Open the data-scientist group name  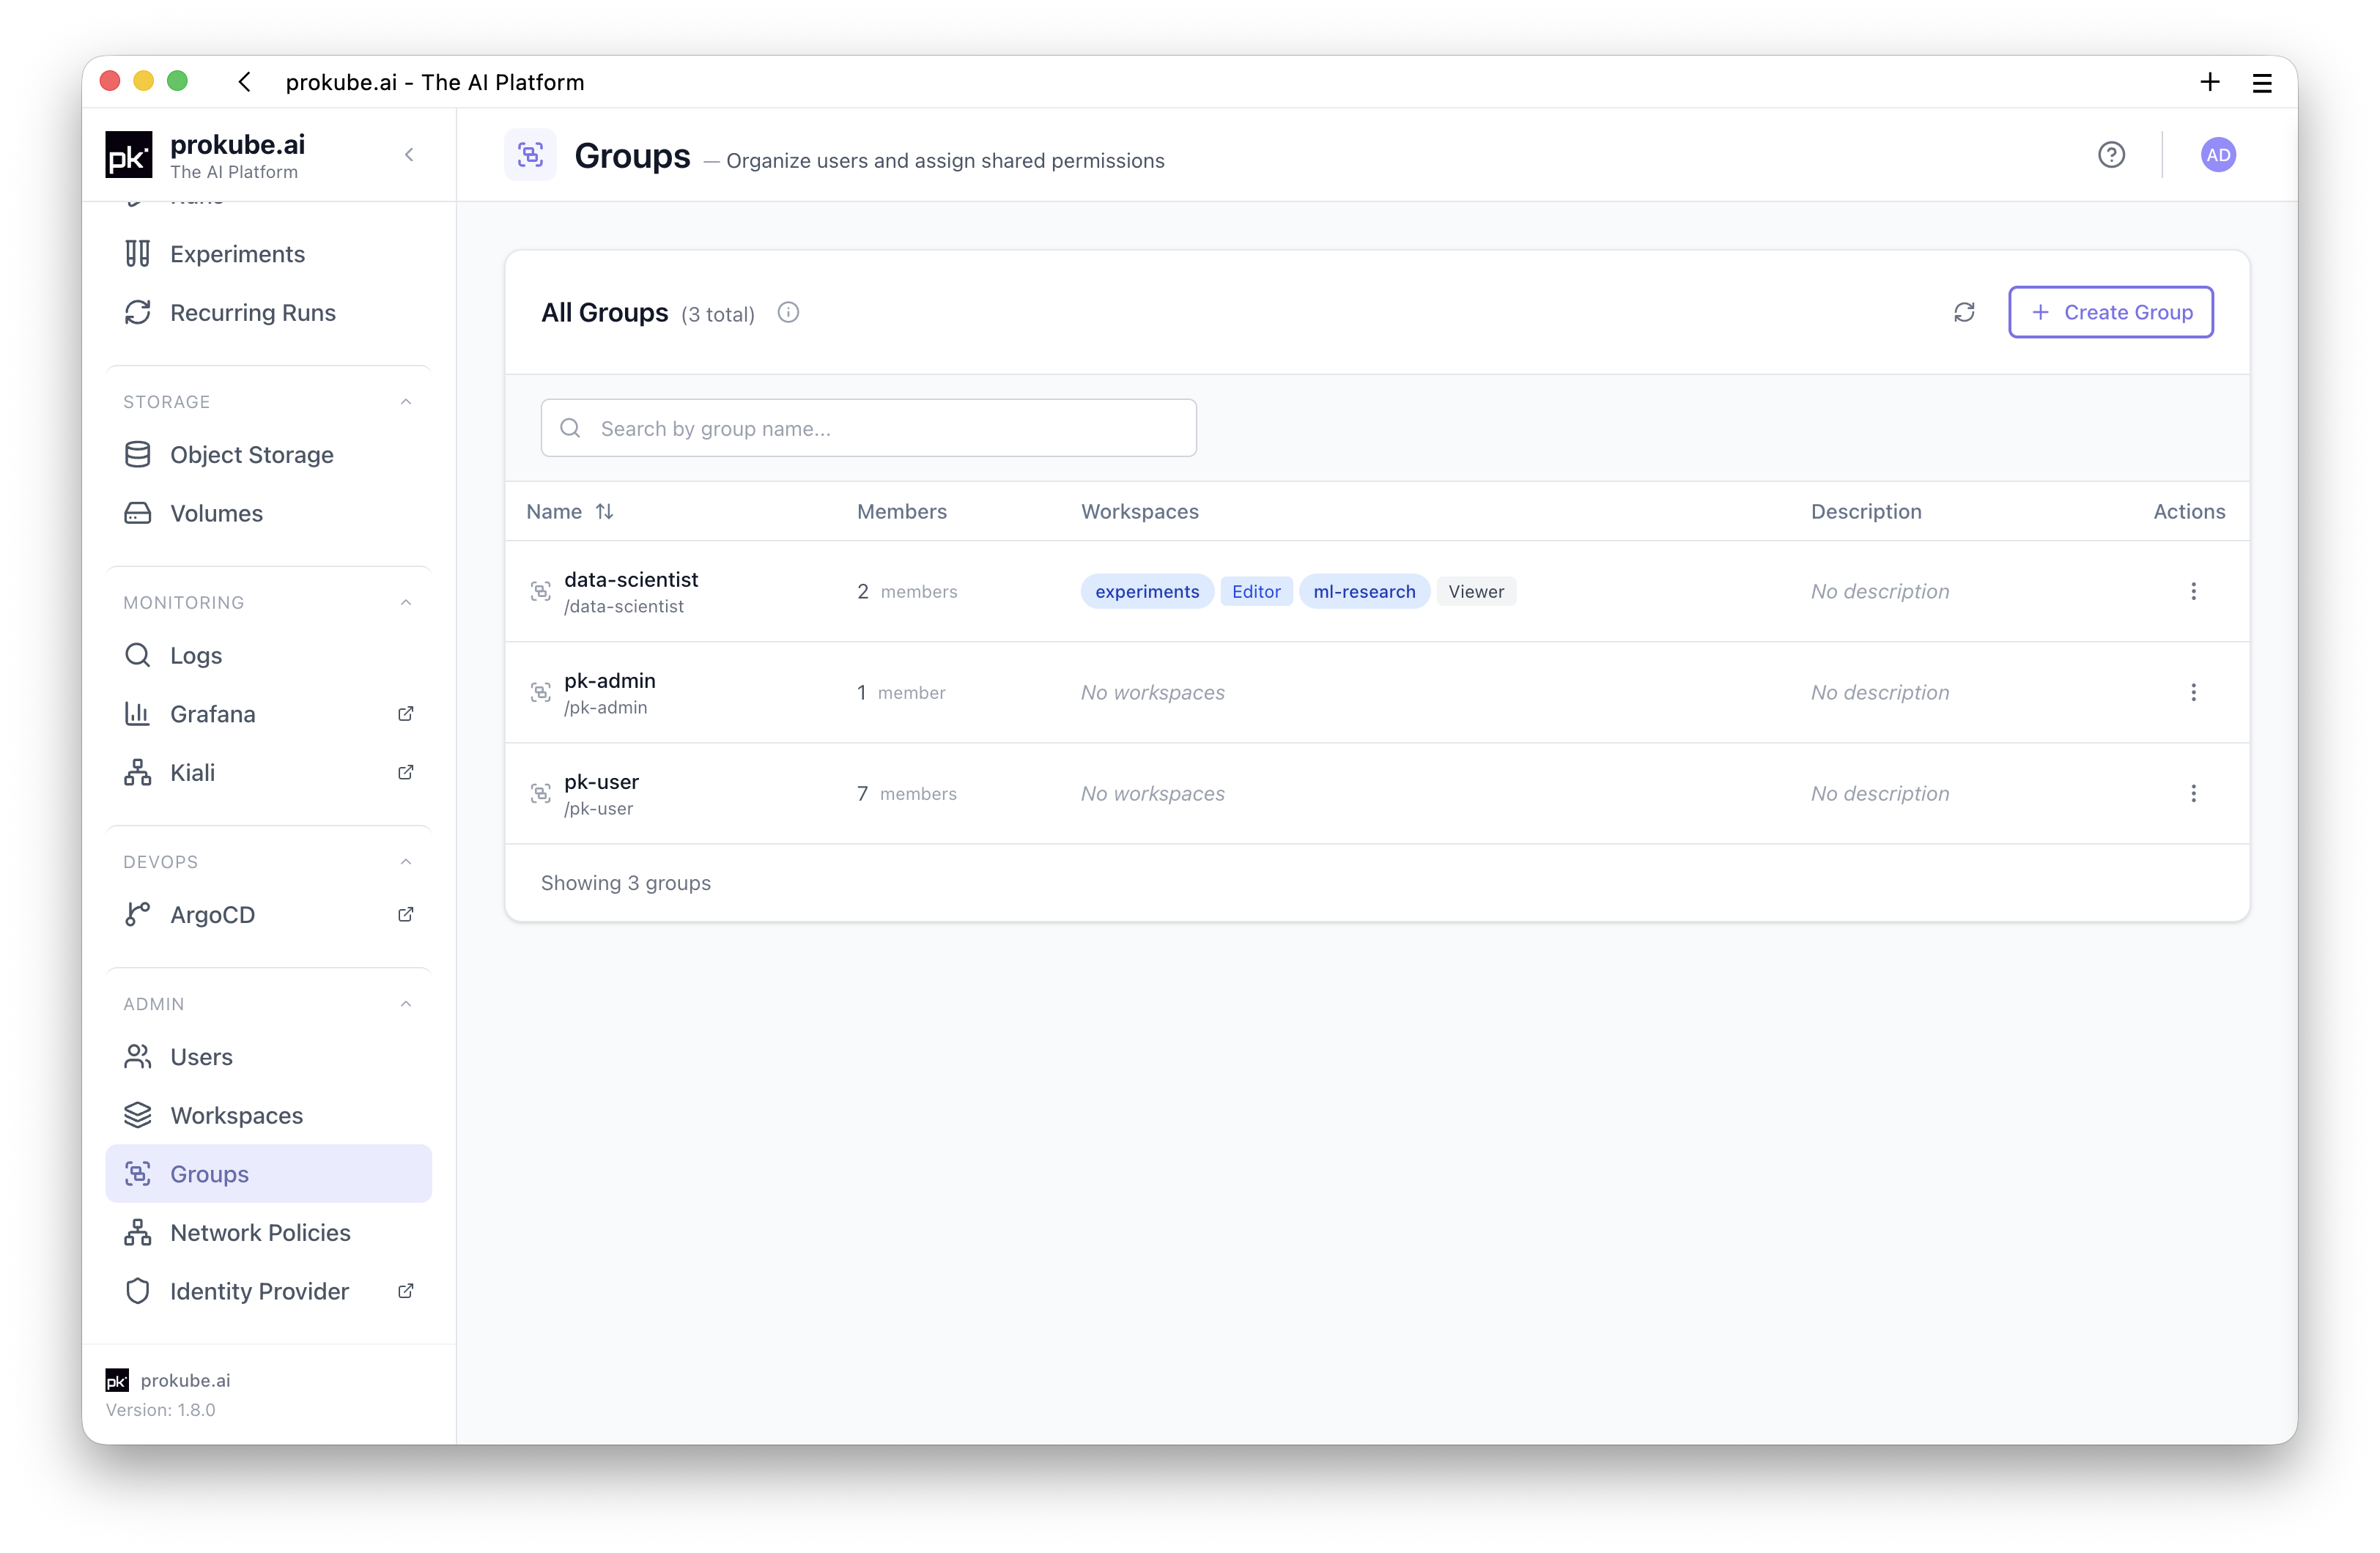click(631, 579)
